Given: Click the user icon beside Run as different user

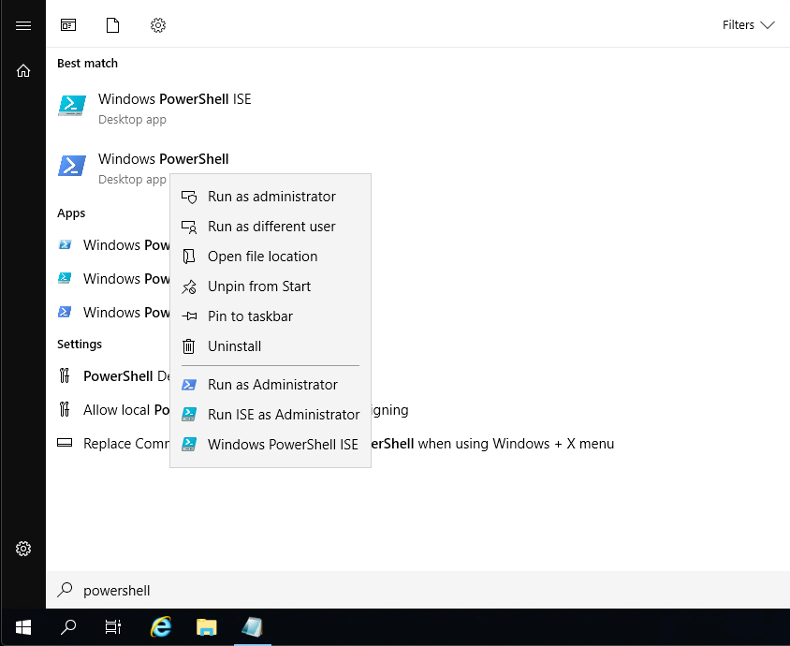Looking at the screenshot, I should pos(189,227).
